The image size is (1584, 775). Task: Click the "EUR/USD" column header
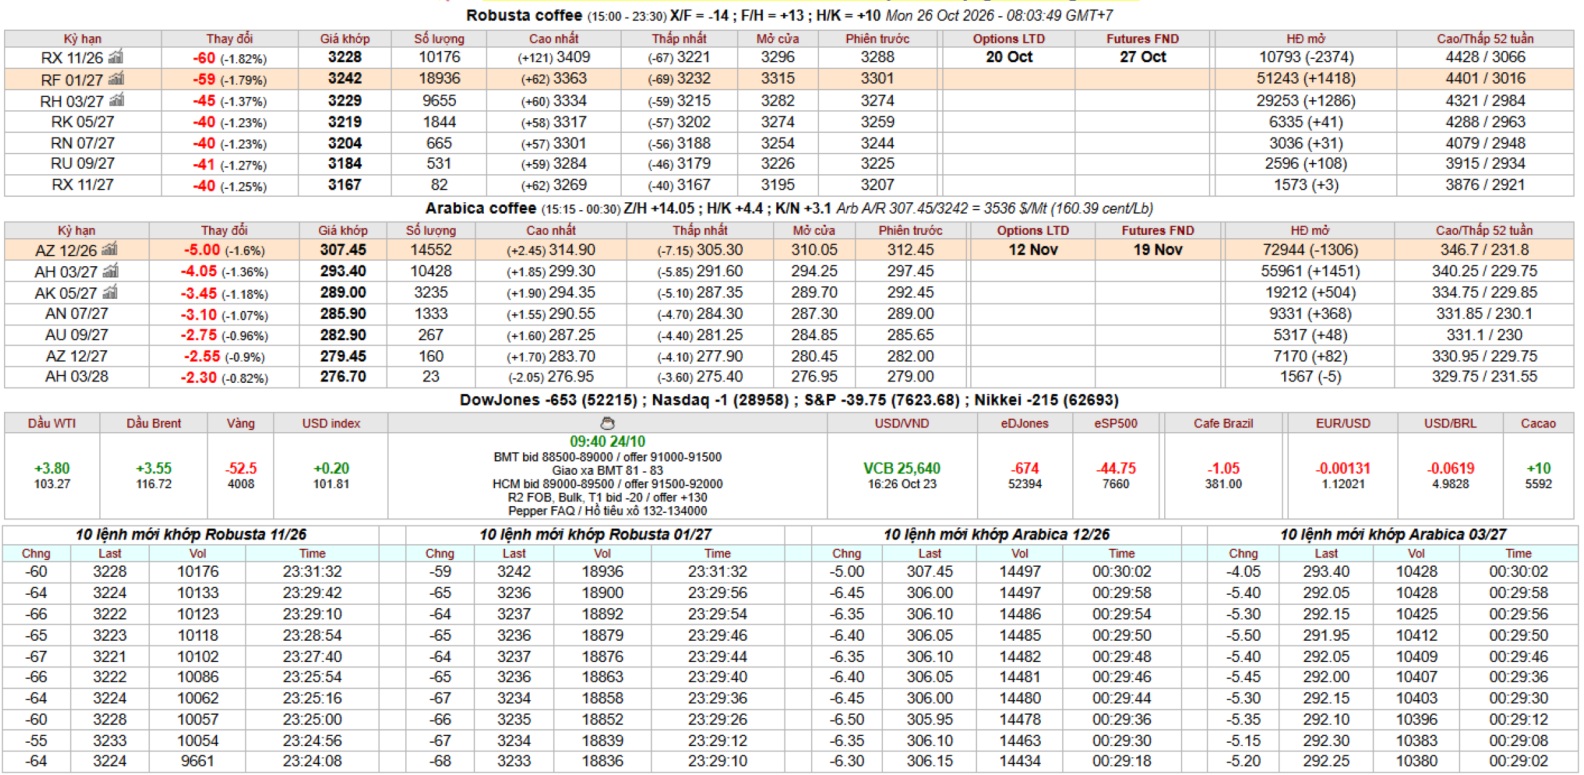tap(1343, 424)
